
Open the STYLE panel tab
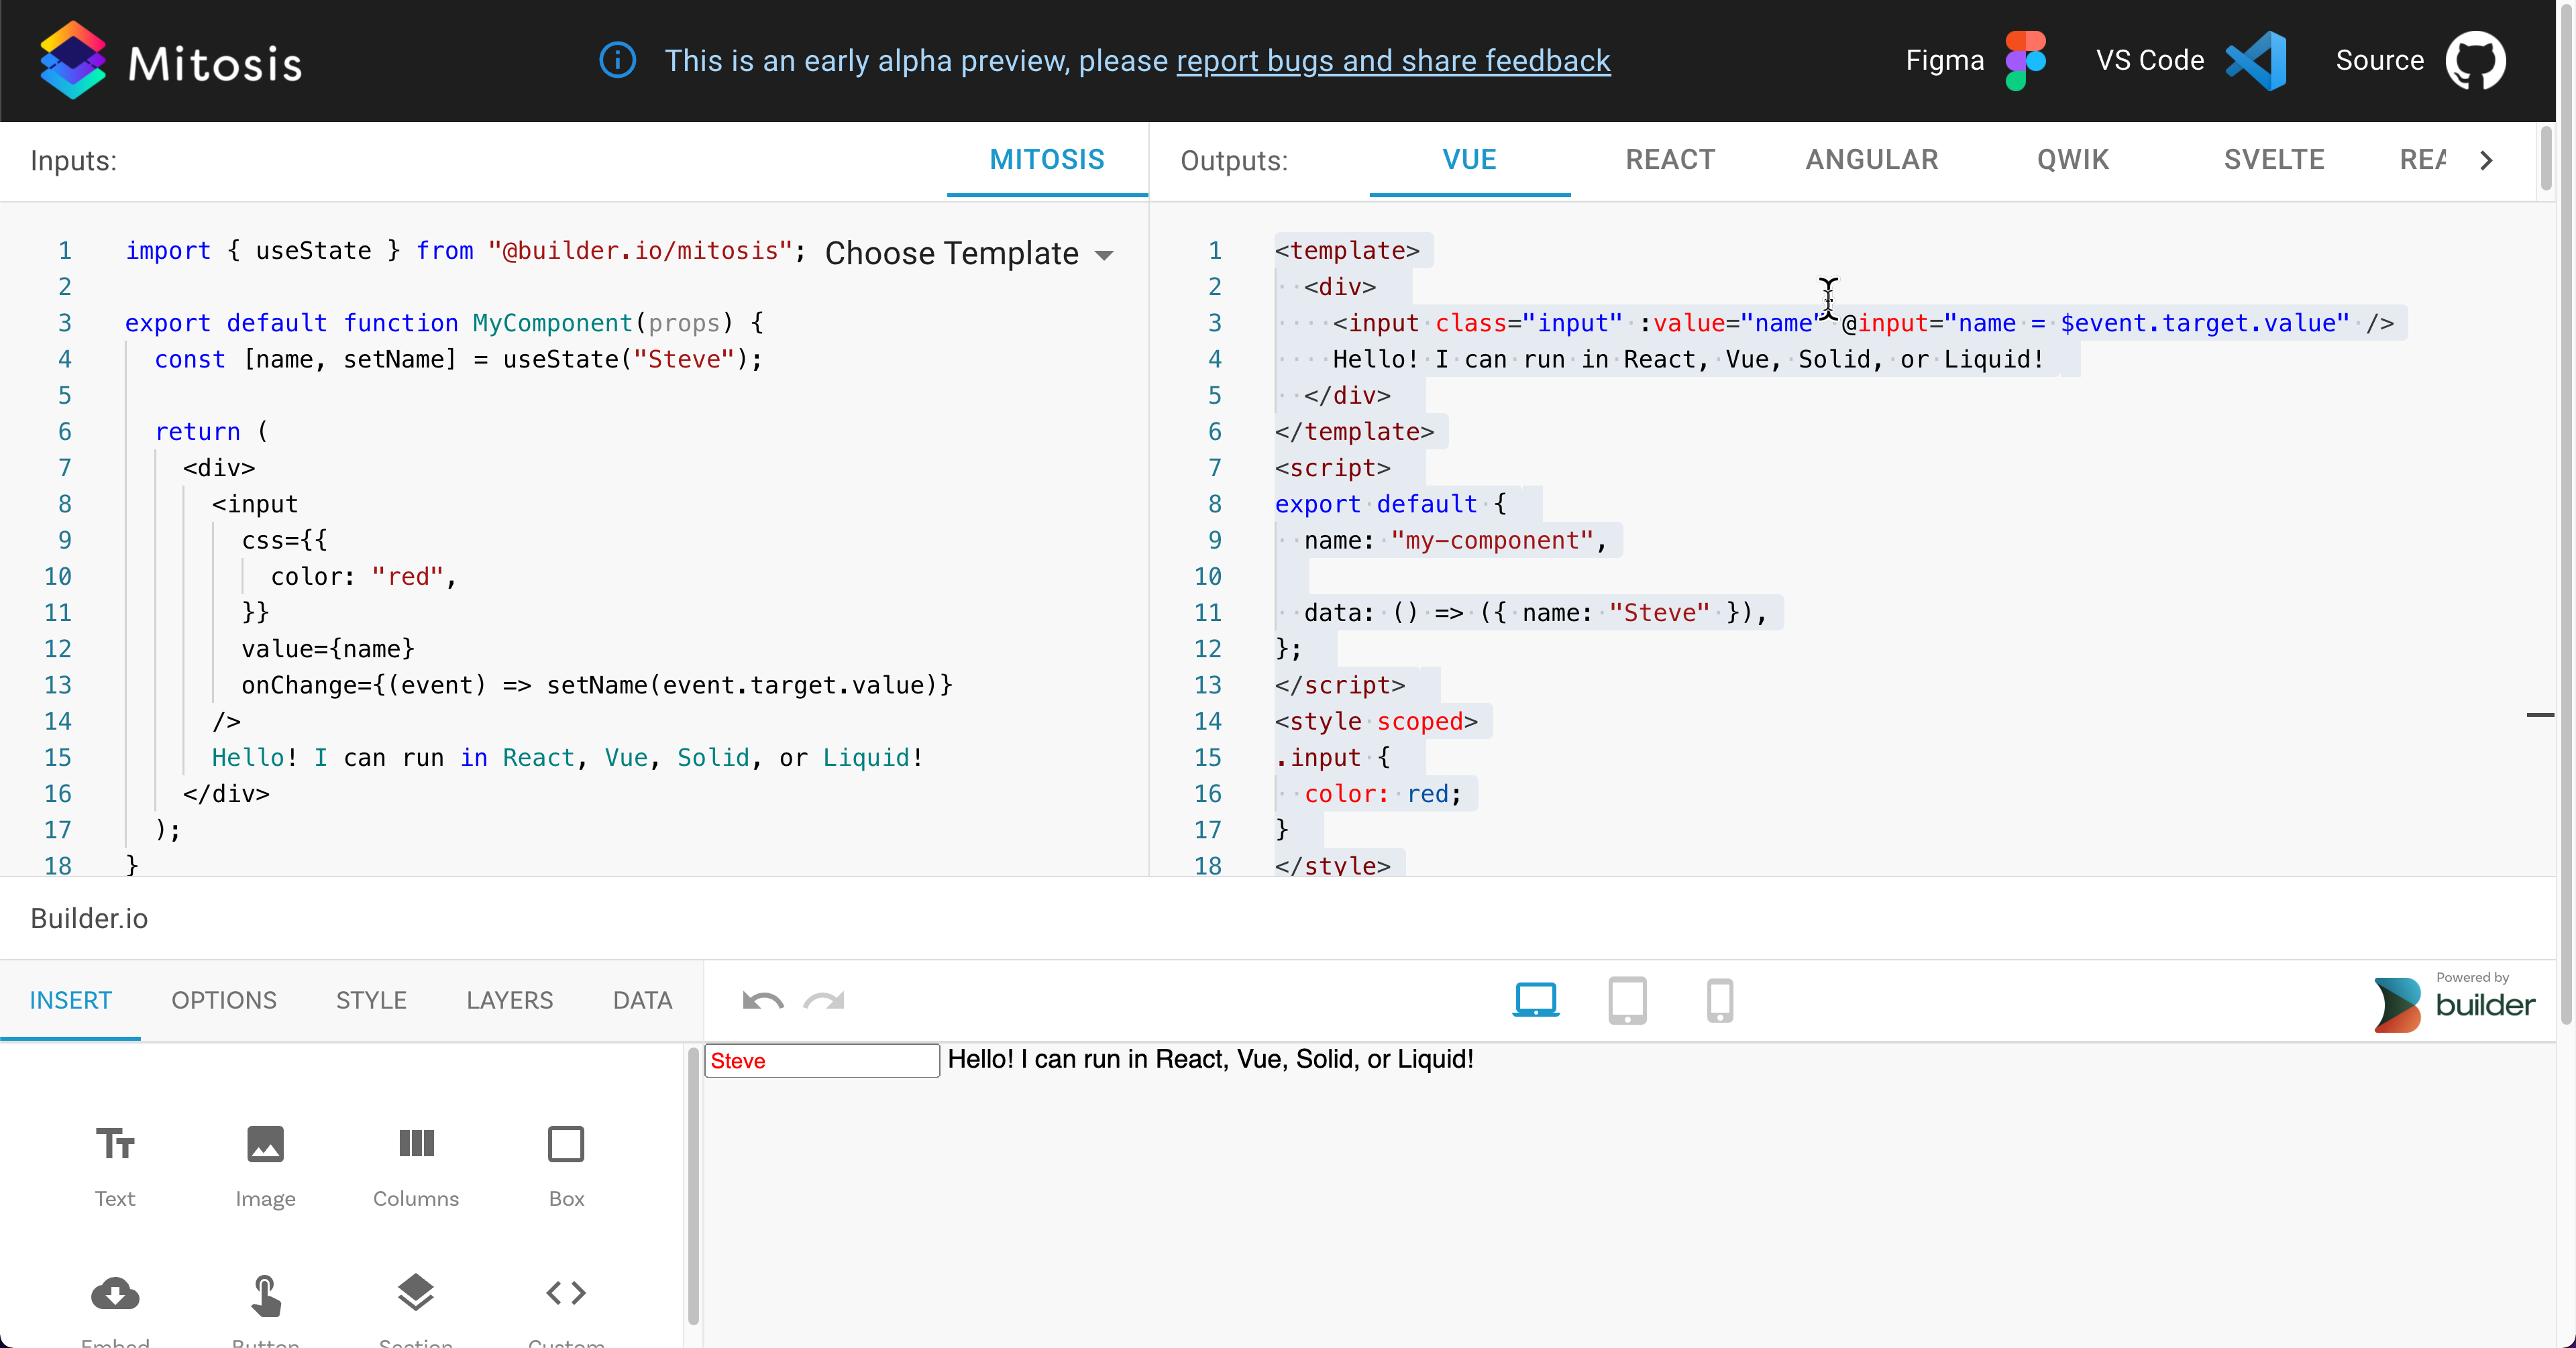[371, 1001]
